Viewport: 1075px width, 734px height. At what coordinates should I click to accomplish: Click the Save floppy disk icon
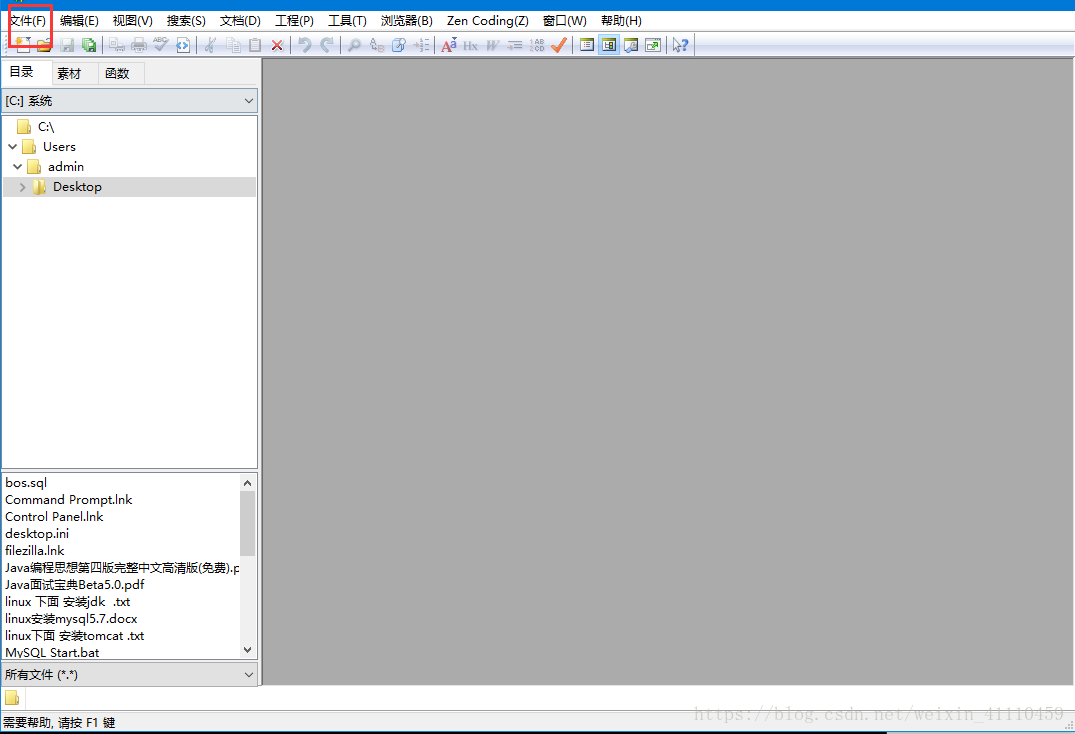67,45
